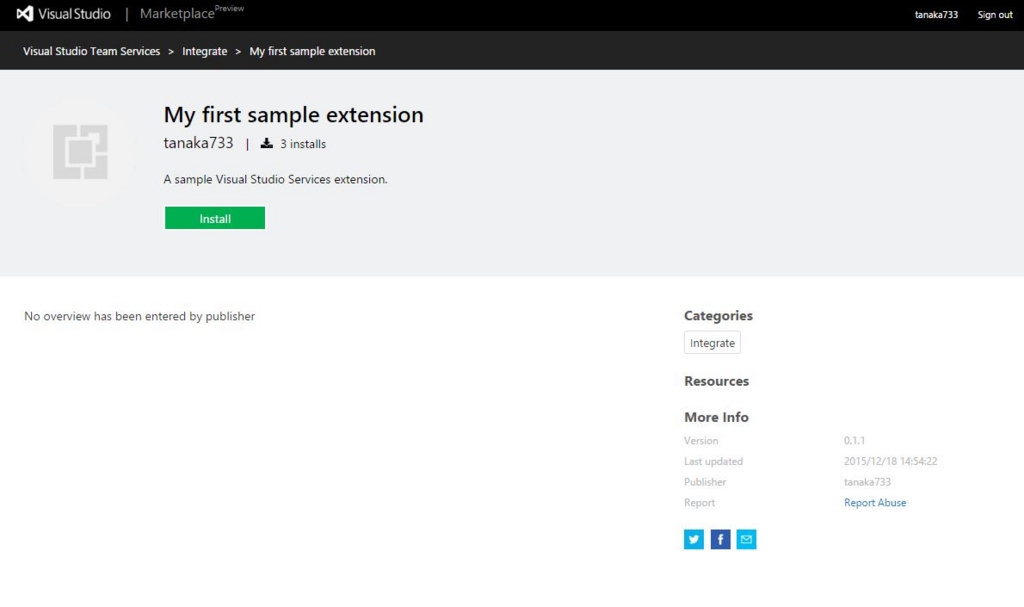Click the Visual Studio logo icon
This screenshot has height=607, width=1024.
(25, 14)
